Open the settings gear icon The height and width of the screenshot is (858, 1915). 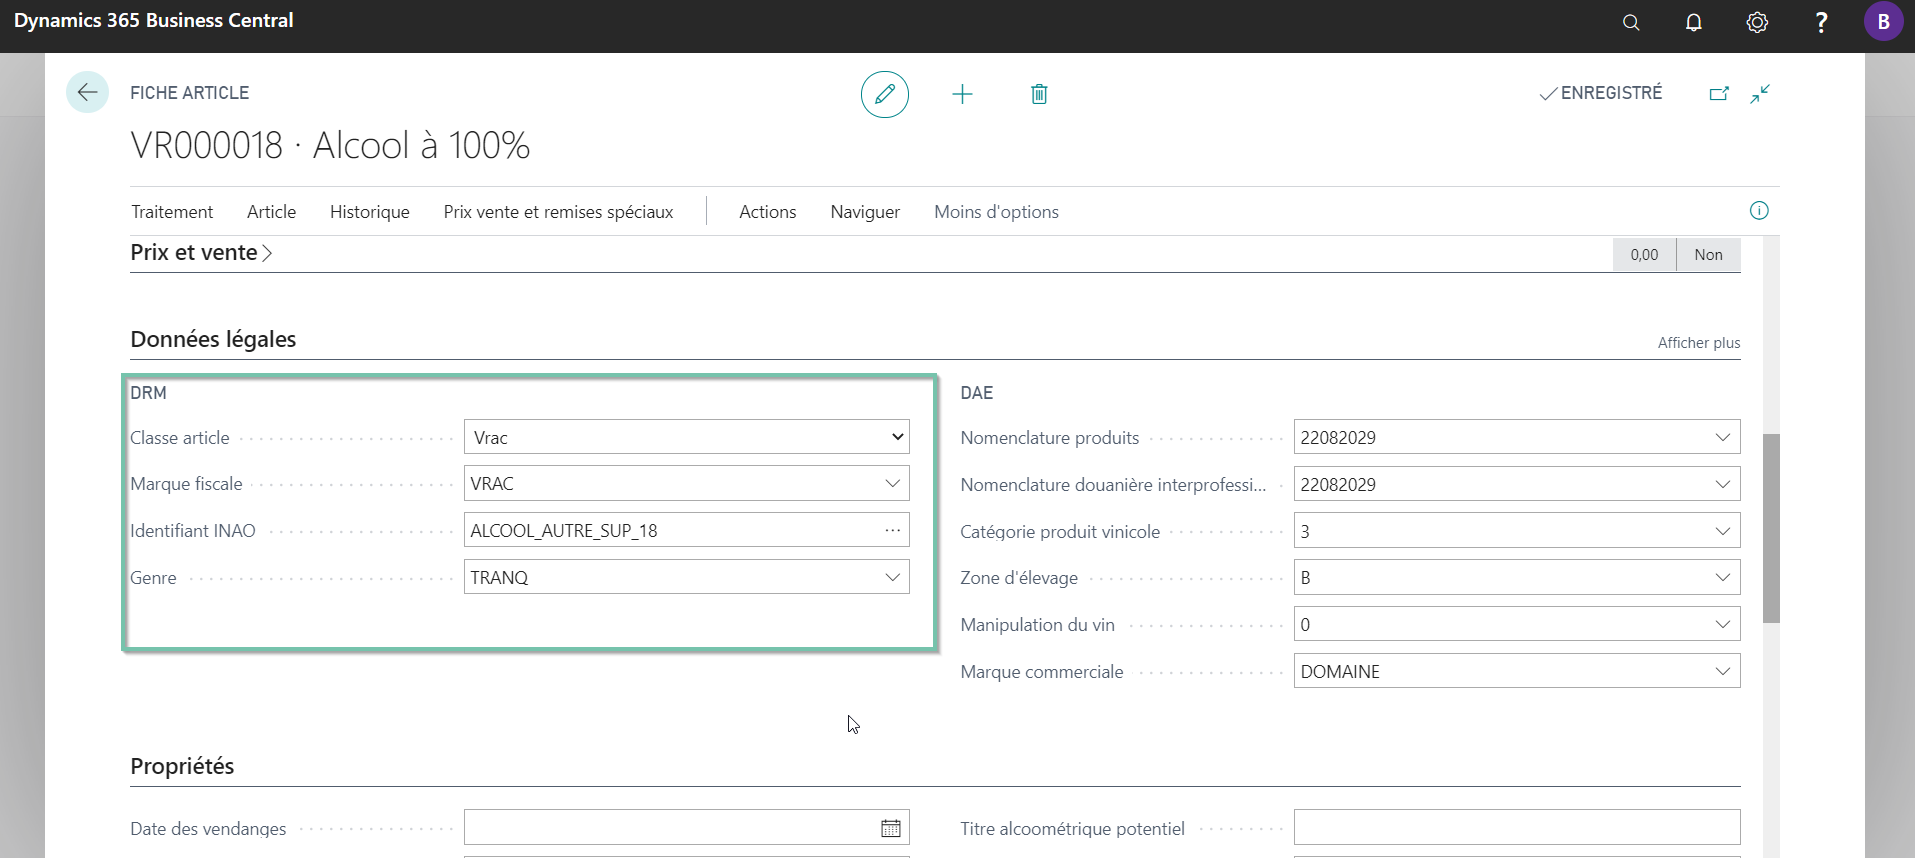tap(1757, 22)
